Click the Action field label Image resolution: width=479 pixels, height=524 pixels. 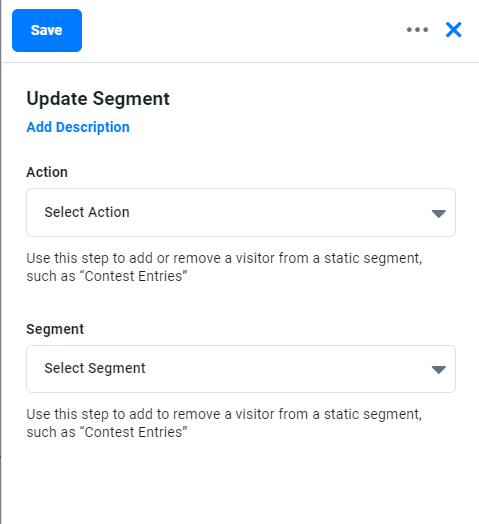click(47, 172)
